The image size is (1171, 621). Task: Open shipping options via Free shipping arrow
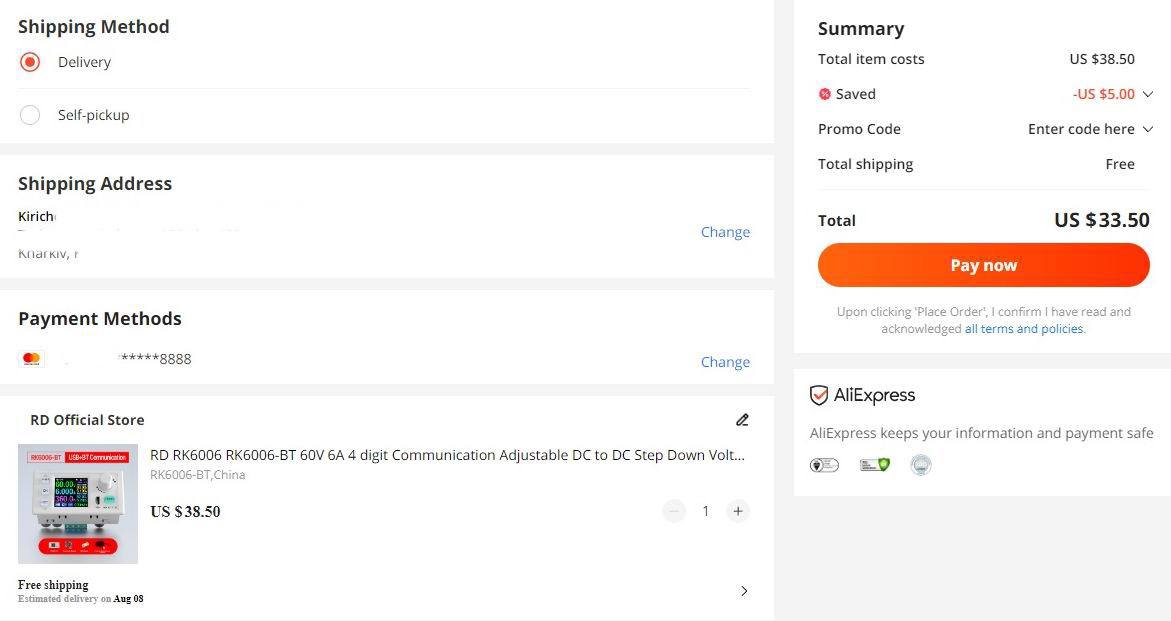(x=744, y=591)
